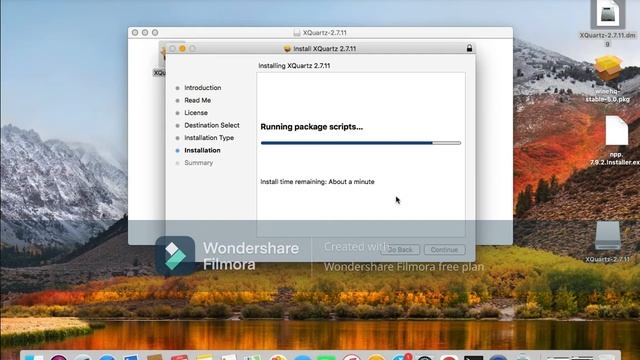Viewport: 640px width, 360px height.
Task: Click the "Install XQuartz 2.7.11" window title
Action: [x=324, y=49]
